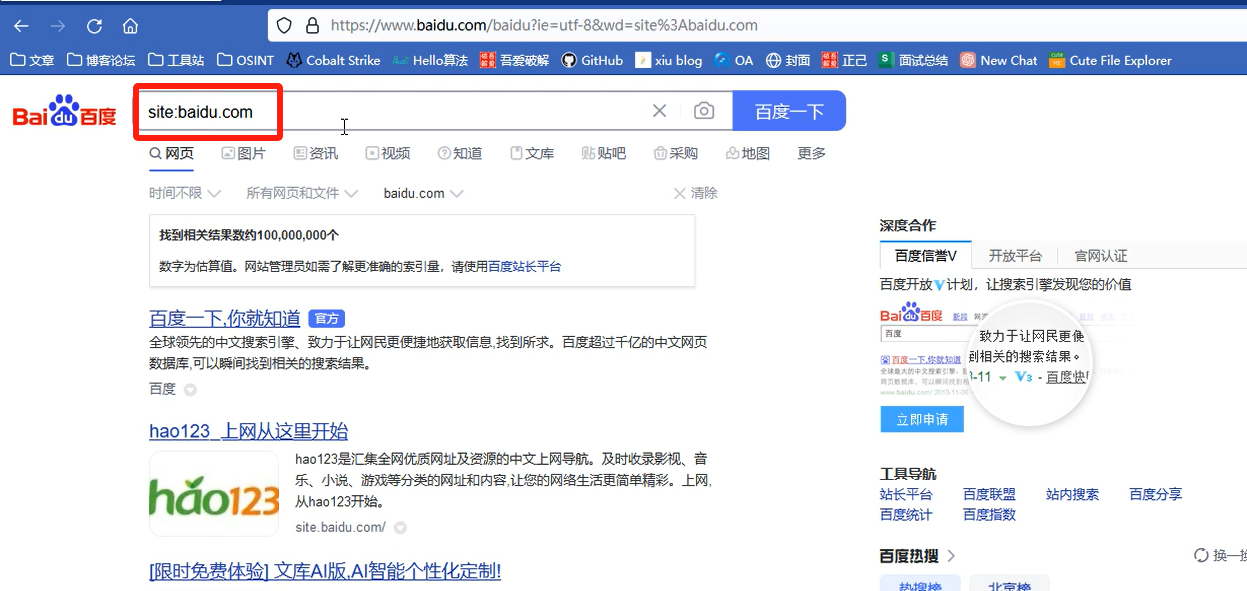Expand the baidu.com site filter
The height and width of the screenshot is (591, 1247).
423,193
